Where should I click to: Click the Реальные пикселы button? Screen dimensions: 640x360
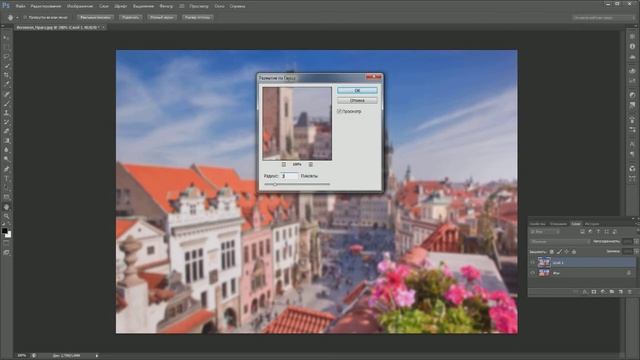point(96,18)
